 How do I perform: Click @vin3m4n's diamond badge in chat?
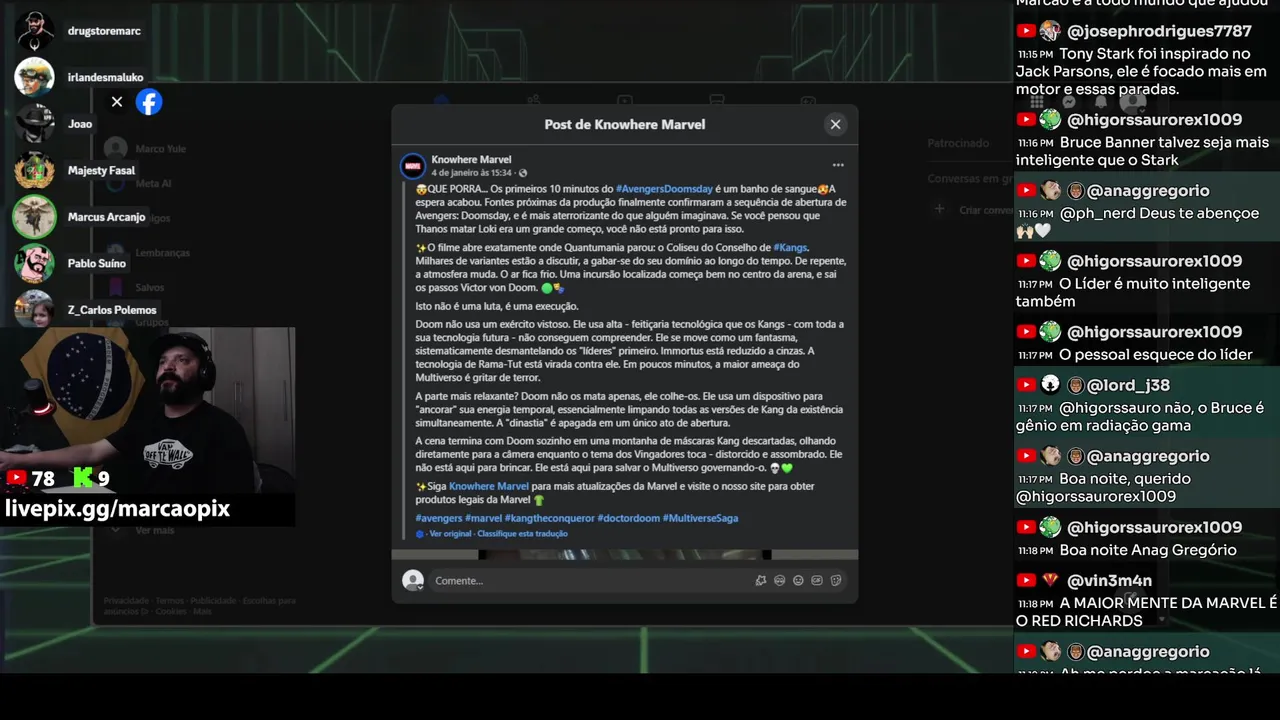click(1050, 580)
